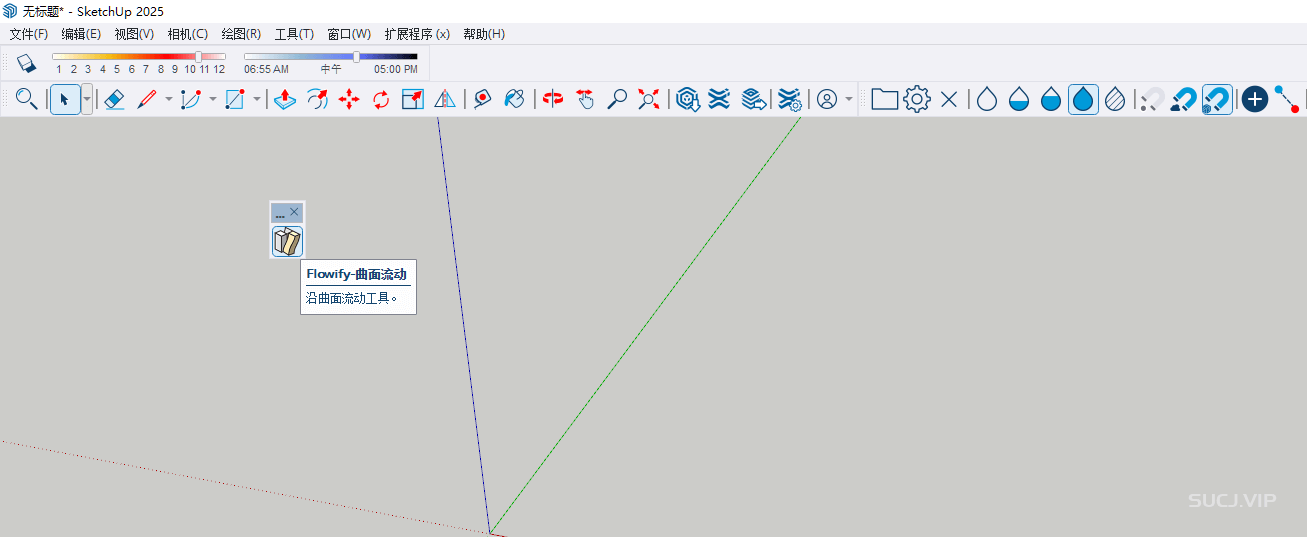
Task: Activate the Orbit camera tool
Action: (554, 99)
